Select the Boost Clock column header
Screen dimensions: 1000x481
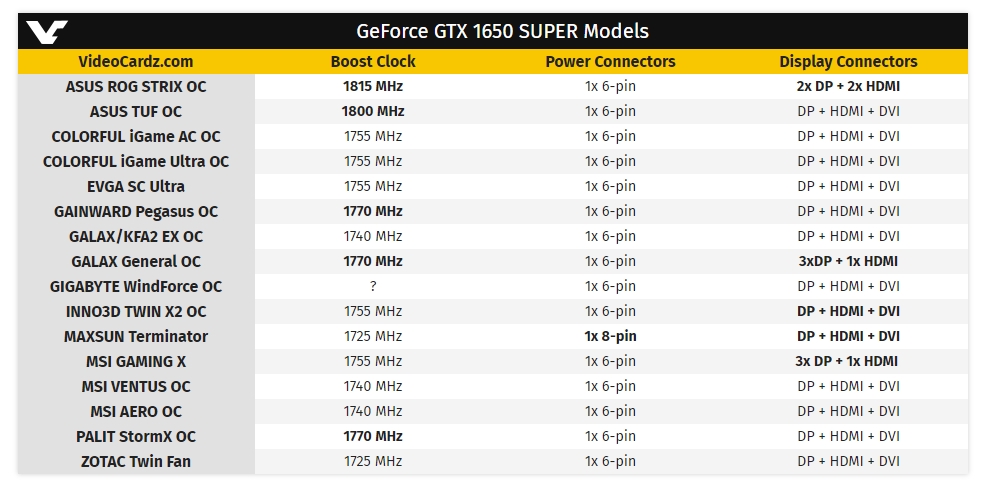(373, 62)
